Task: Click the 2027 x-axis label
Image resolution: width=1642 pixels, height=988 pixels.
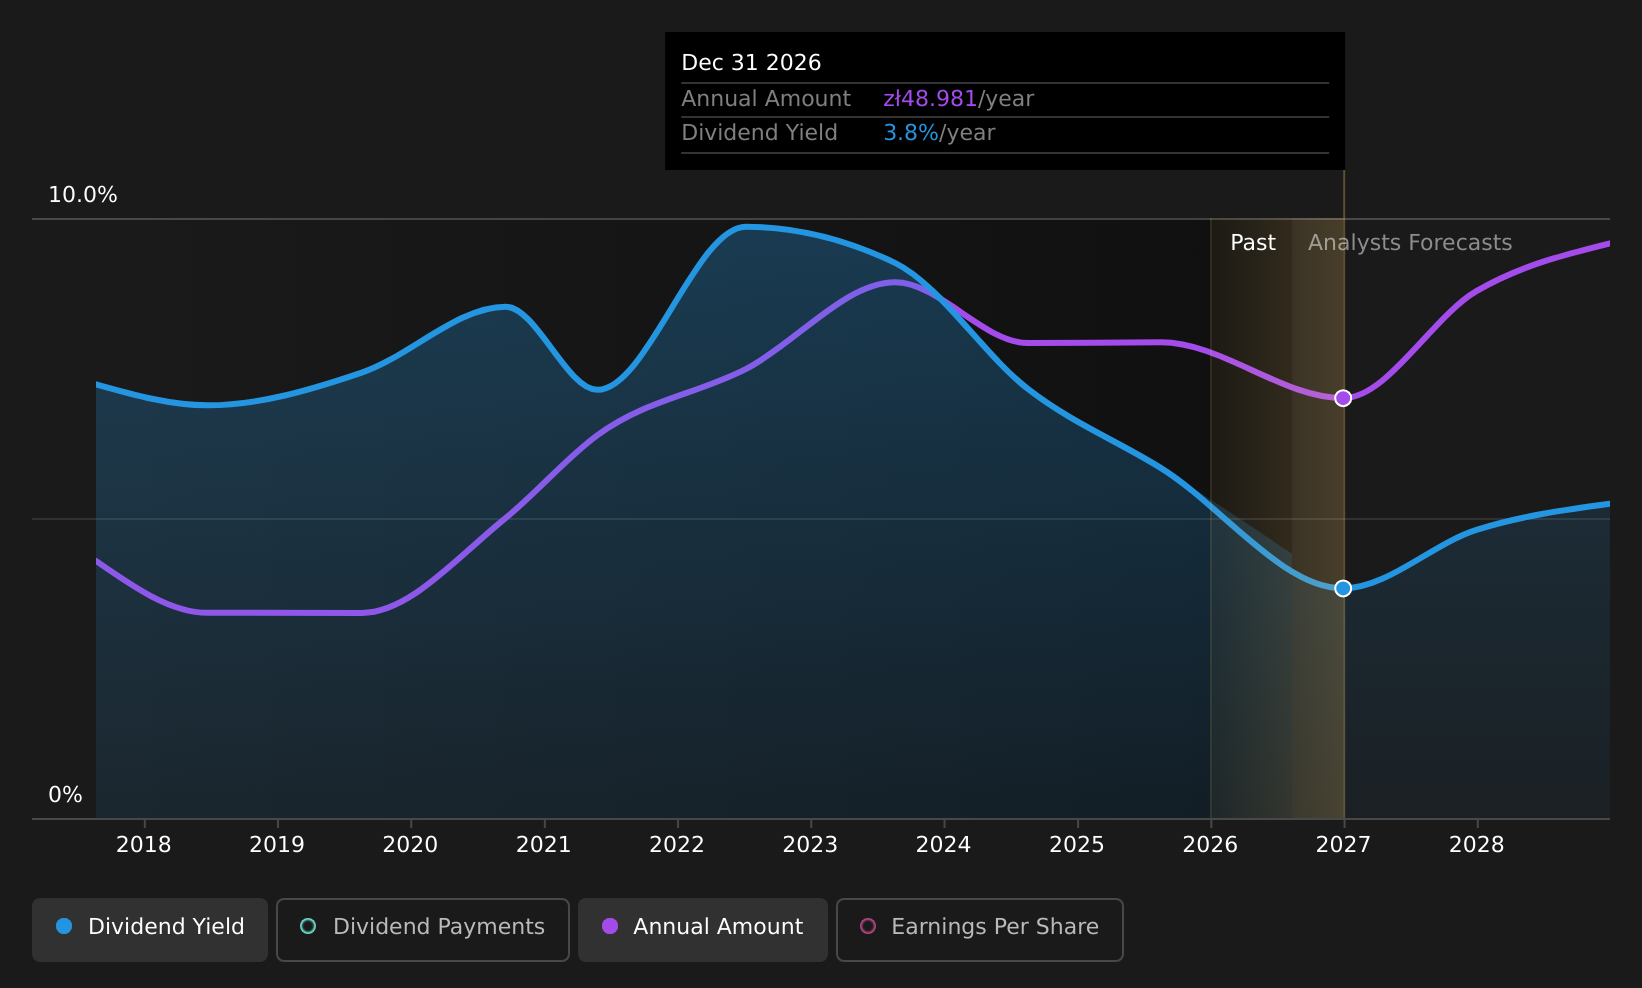Action: pyautogui.click(x=1343, y=845)
